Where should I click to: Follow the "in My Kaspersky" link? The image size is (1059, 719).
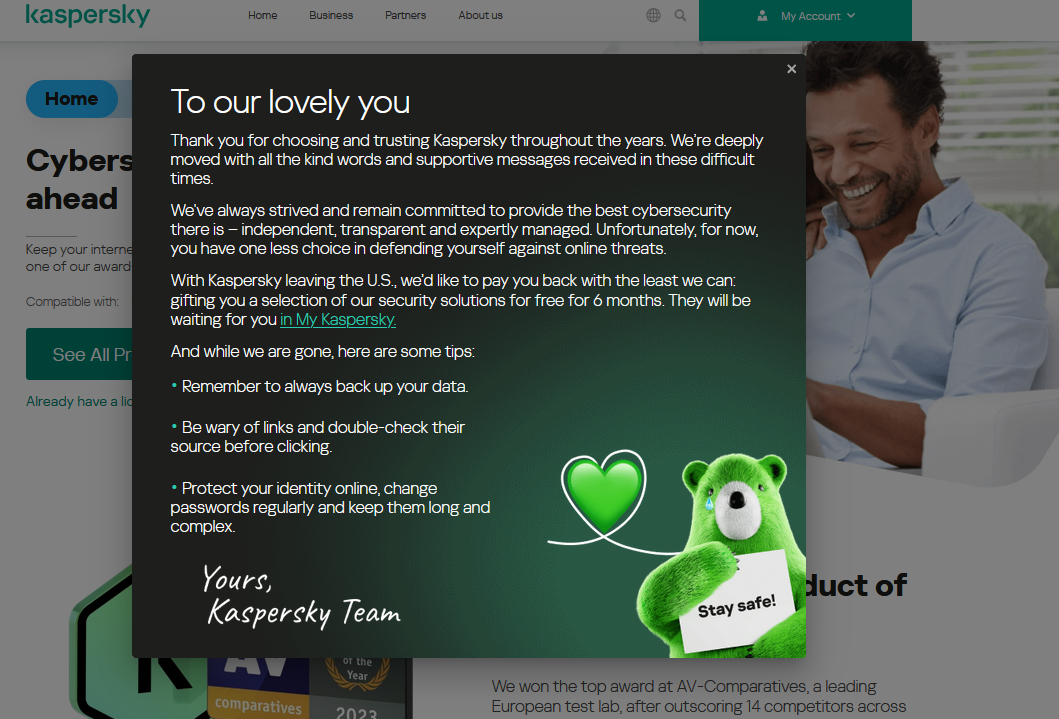[x=338, y=319]
